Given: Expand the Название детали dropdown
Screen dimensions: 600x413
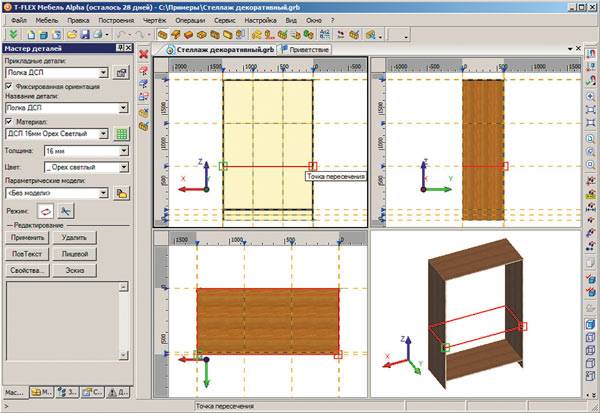Looking at the screenshot, I should pos(123,108).
